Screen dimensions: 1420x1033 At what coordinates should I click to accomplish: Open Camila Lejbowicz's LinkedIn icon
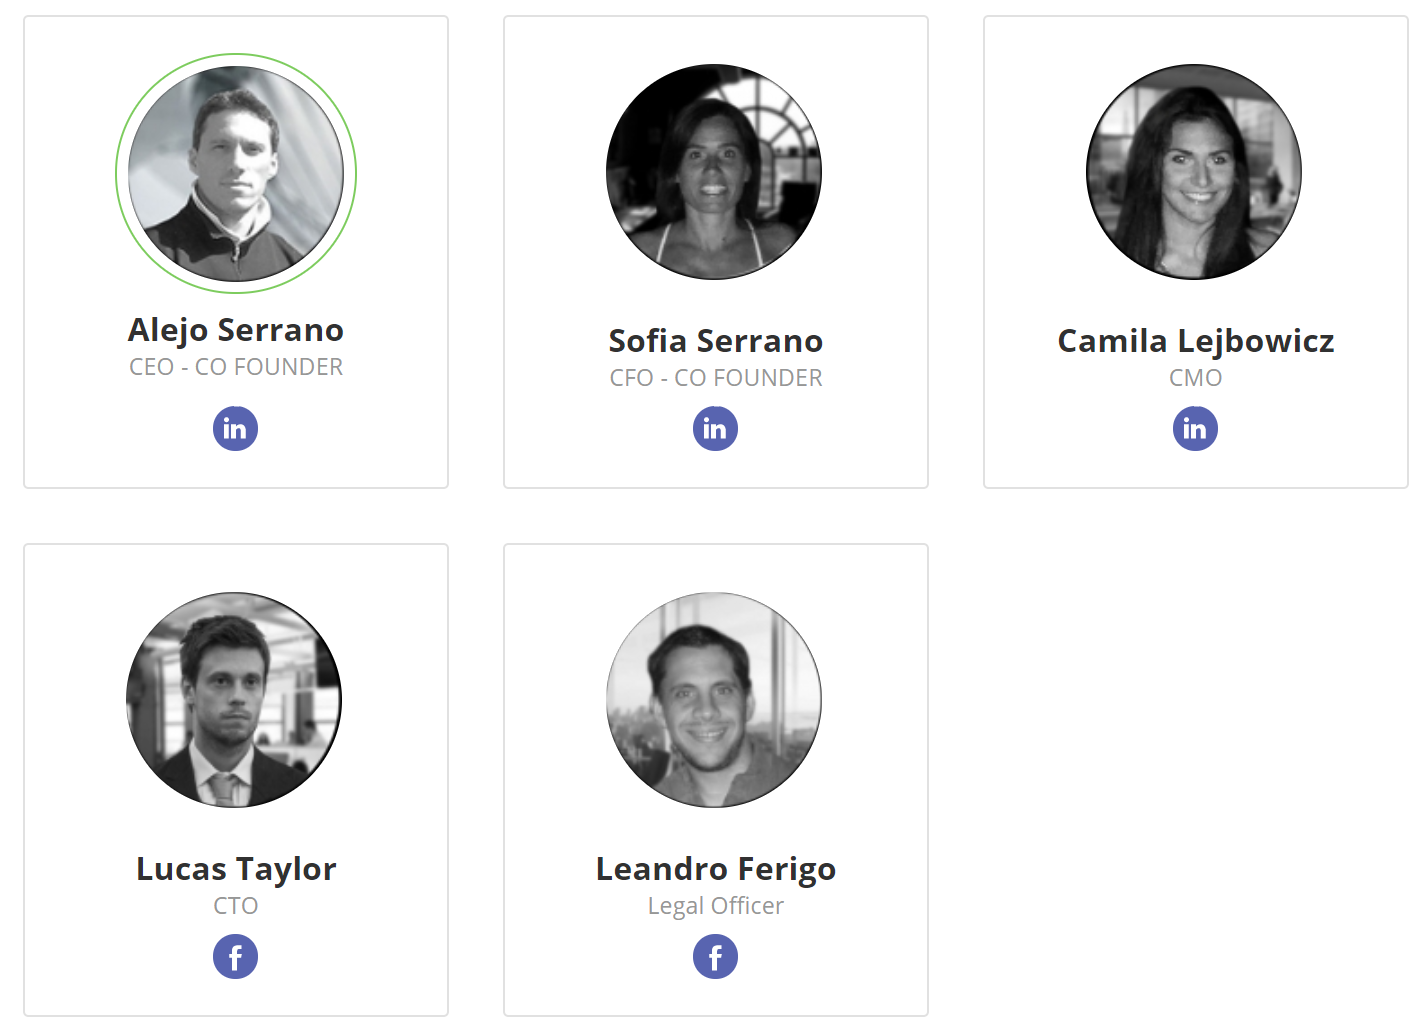coord(1196,429)
